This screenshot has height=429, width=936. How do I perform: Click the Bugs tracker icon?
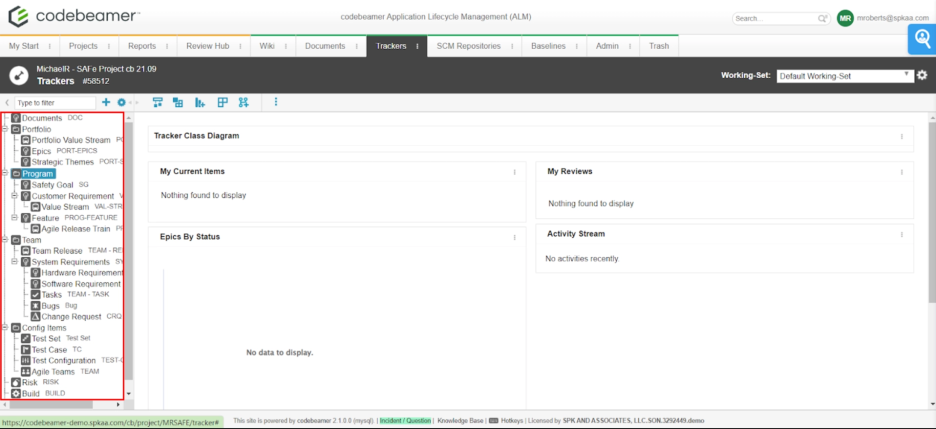pyautogui.click(x=36, y=305)
